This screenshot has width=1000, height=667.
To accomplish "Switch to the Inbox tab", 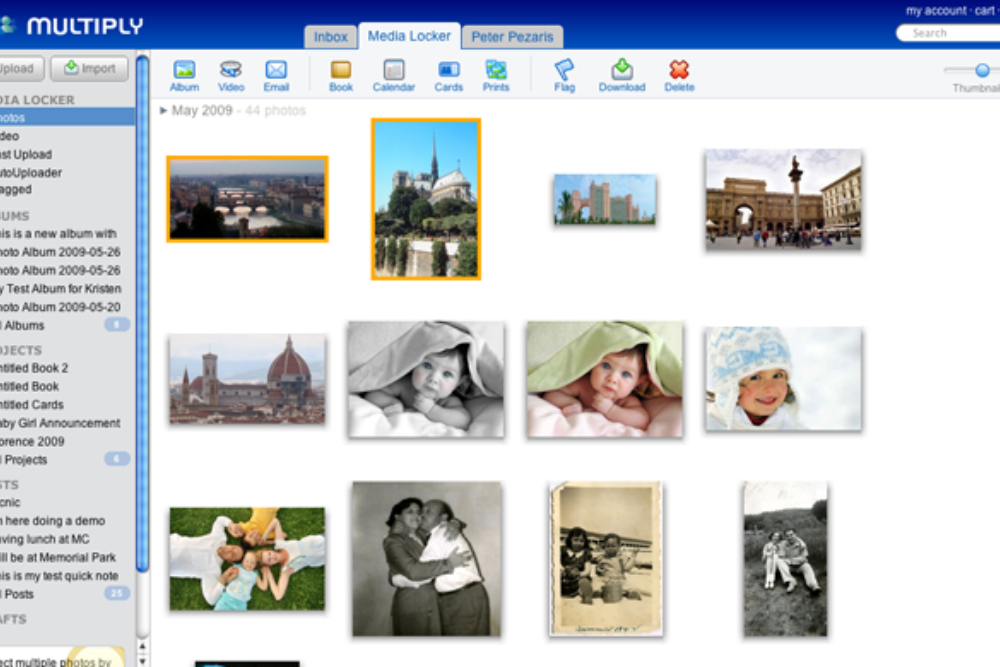I will (x=331, y=37).
